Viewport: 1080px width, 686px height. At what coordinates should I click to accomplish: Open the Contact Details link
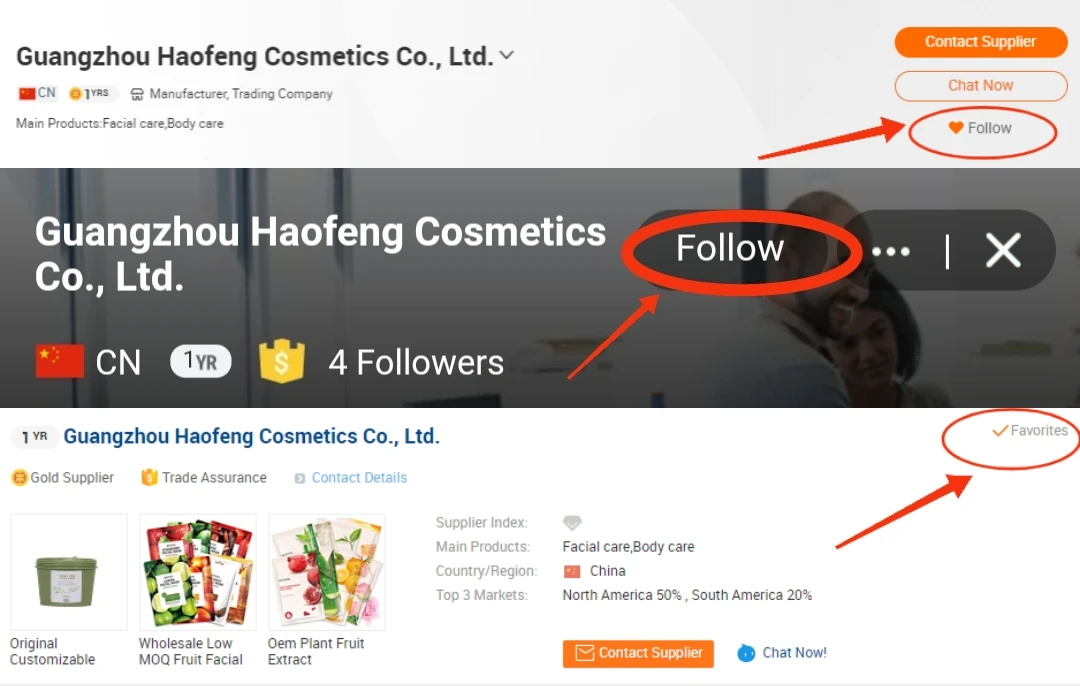[359, 478]
